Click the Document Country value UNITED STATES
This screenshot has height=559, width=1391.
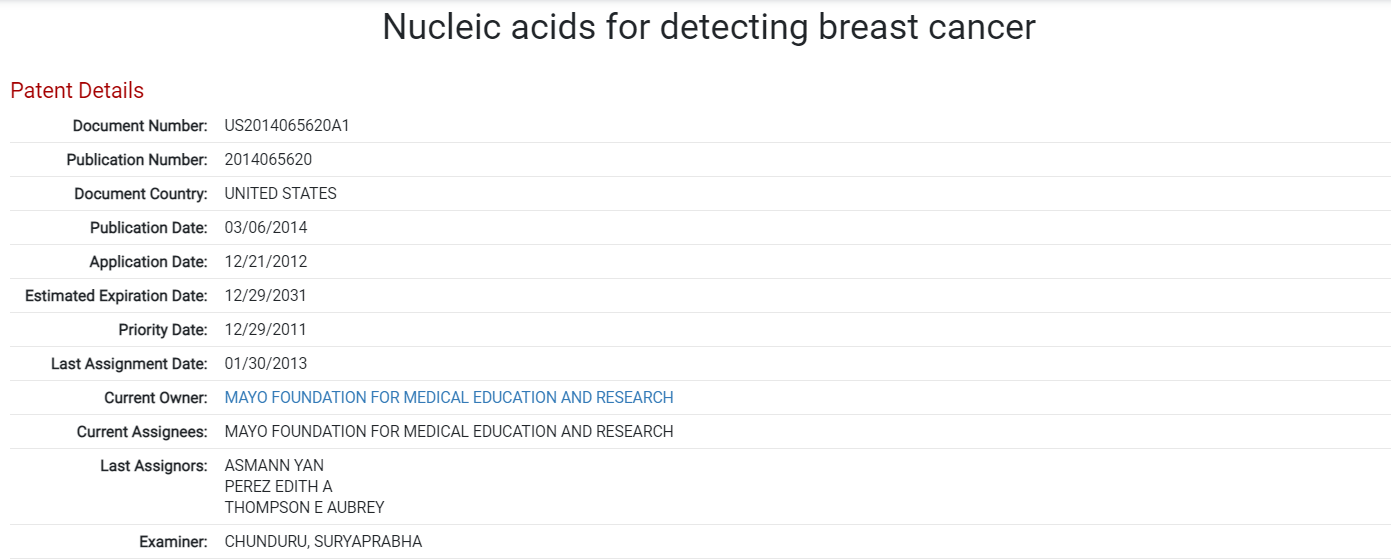click(x=280, y=194)
